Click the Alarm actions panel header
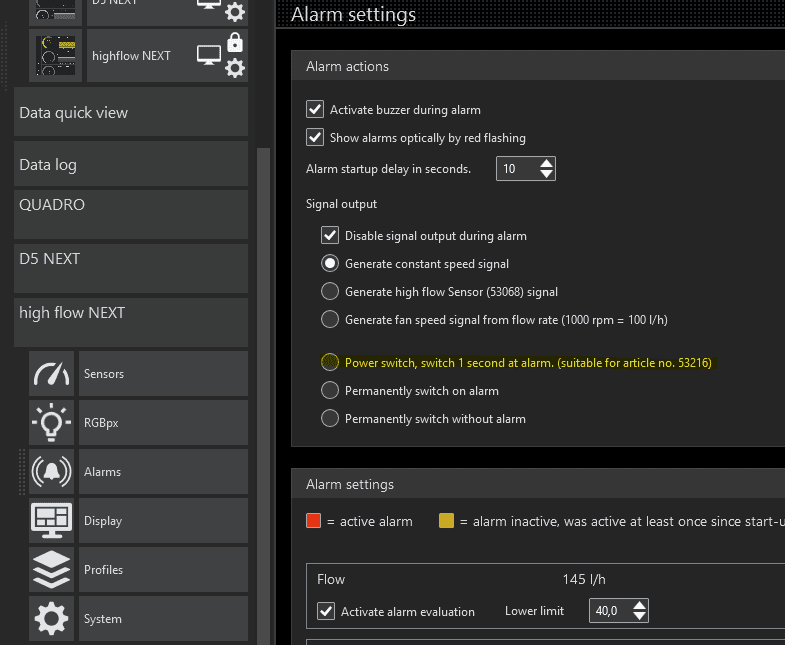The image size is (785, 645). coord(538,66)
